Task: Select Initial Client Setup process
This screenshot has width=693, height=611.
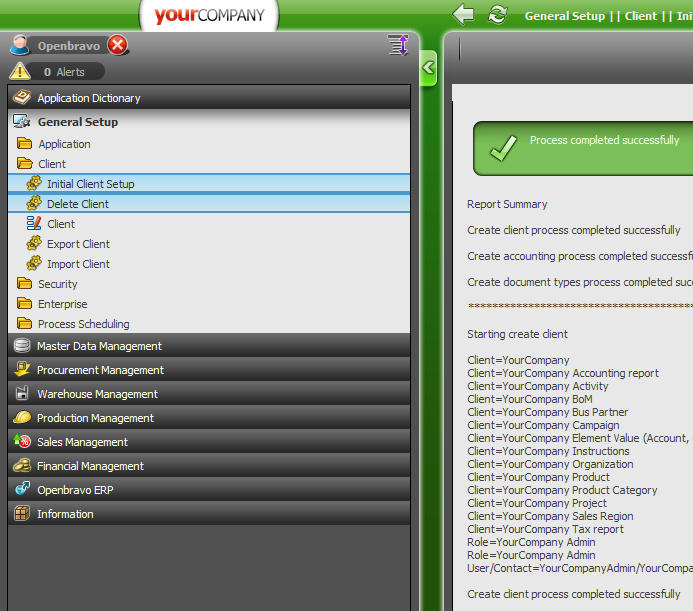Action: tap(209, 183)
